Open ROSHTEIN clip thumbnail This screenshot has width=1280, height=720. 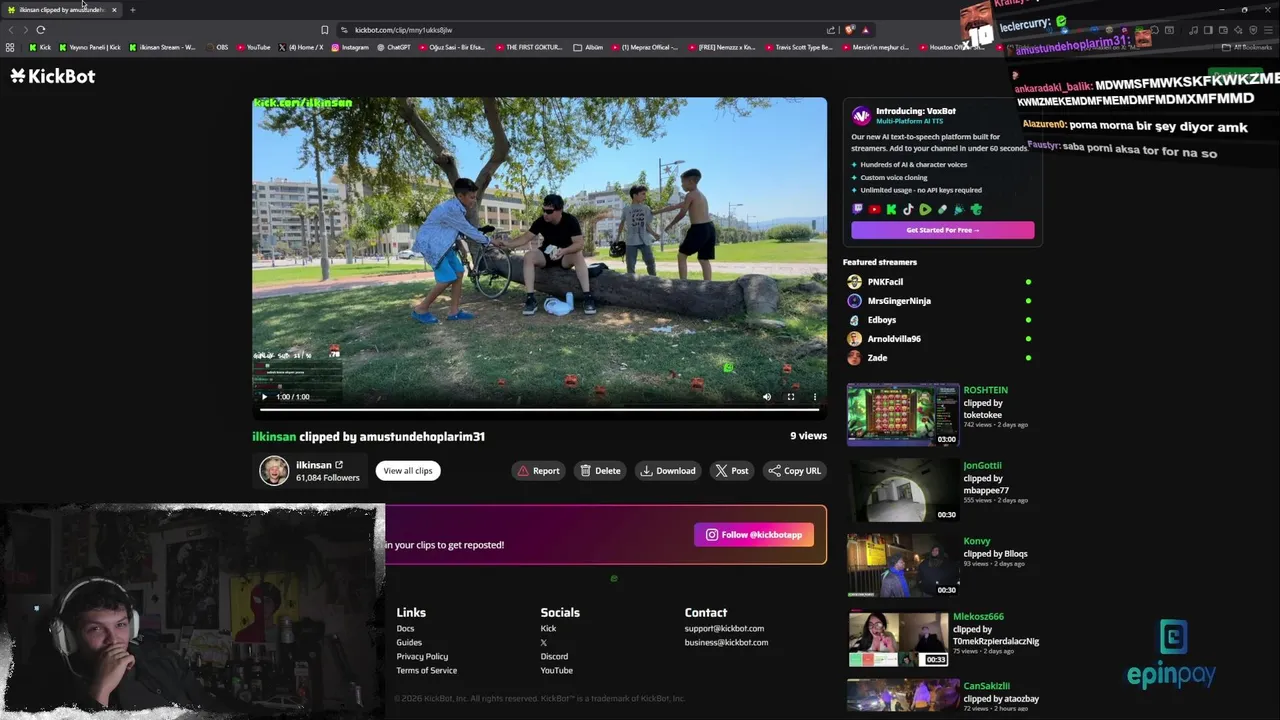click(903, 414)
